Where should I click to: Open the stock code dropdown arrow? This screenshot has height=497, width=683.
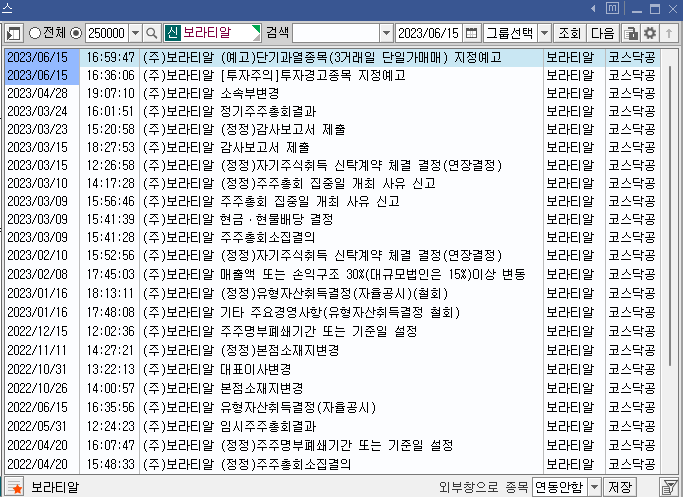pyautogui.click(x=135, y=33)
